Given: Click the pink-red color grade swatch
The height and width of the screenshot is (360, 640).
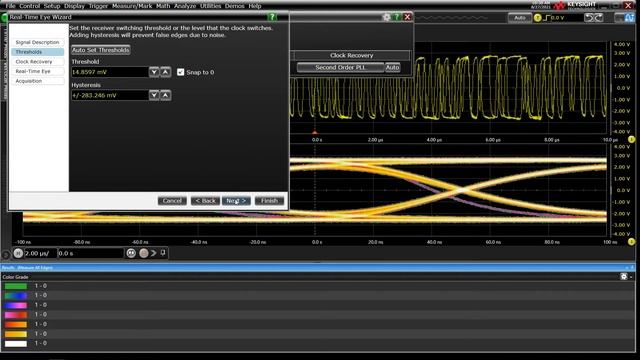Looking at the screenshot, I should point(16,315).
